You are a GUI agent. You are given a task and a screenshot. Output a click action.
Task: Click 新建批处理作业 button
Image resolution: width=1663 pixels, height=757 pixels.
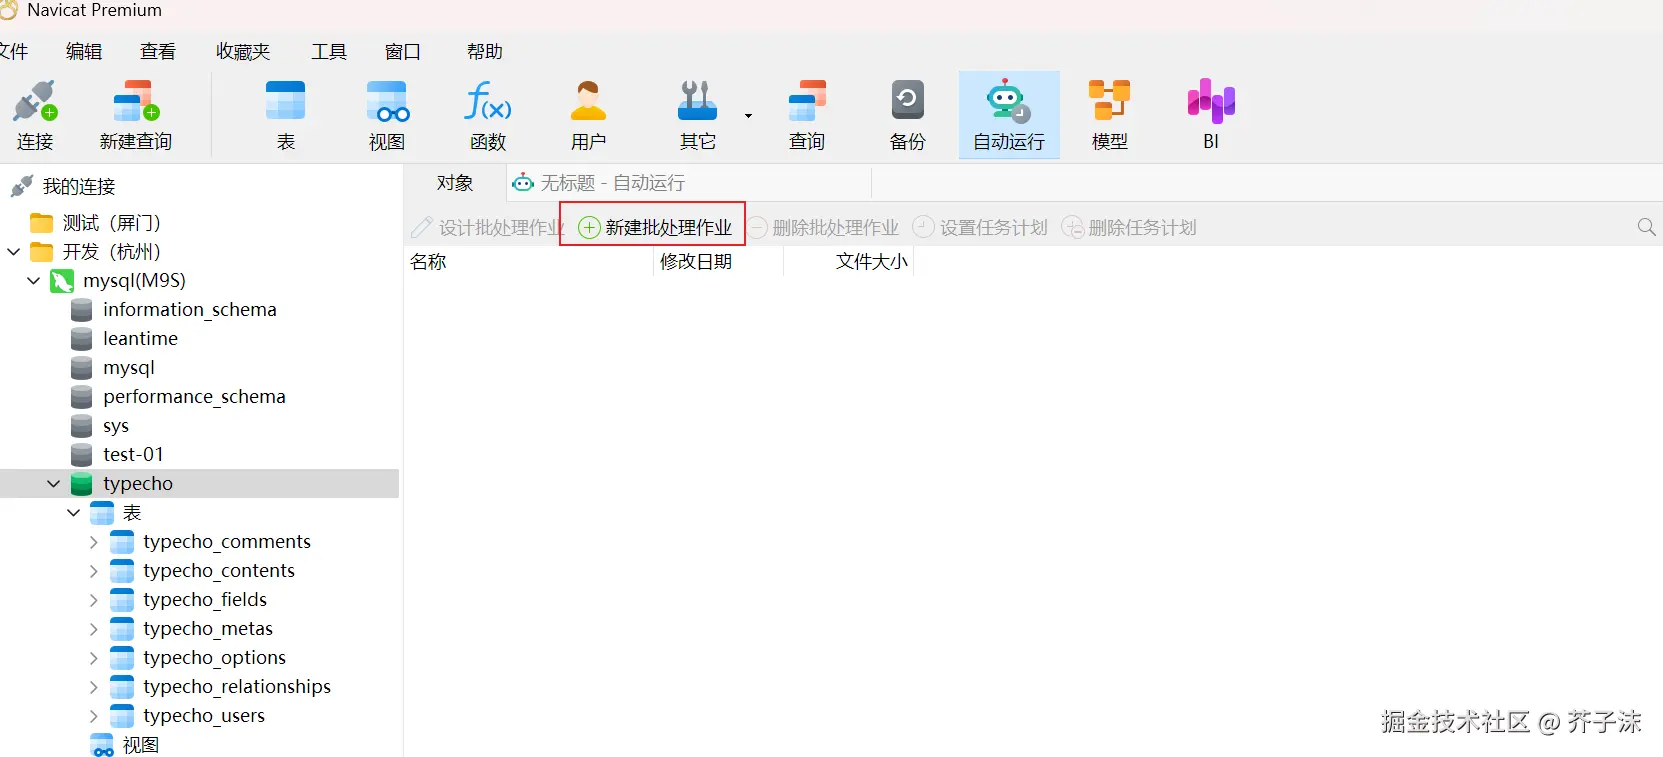(655, 228)
